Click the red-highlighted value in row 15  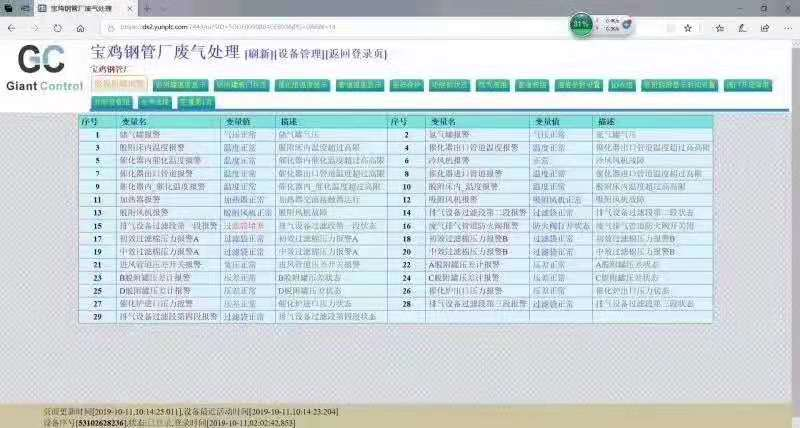(244, 225)
